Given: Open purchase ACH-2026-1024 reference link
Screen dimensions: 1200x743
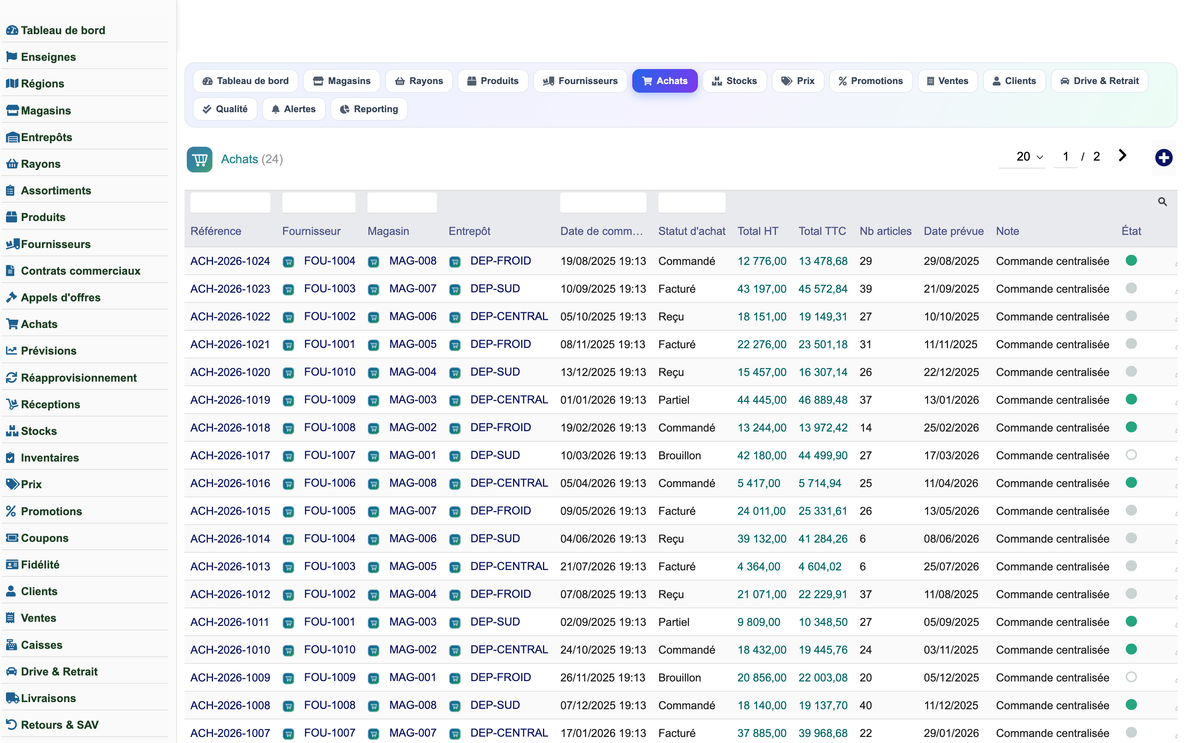Looking at the screenshot, I should [x=230, y=261].
